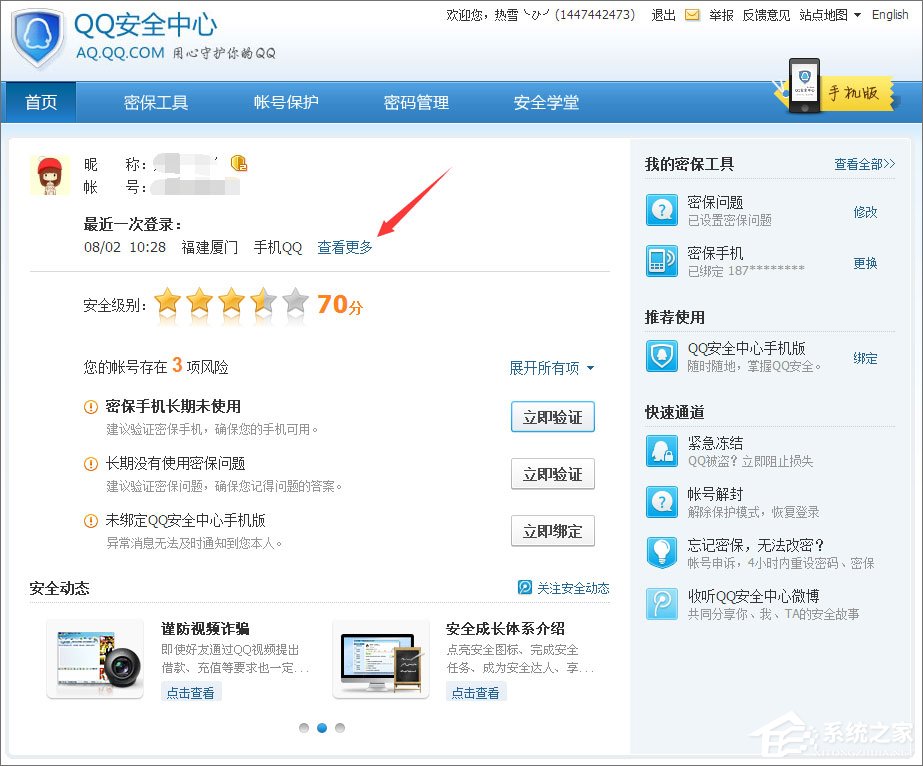Viewport: 923px width, 766px height.
Task: Click the 忘记密保 lightbulb icon
Action: (x=662, y=551)
